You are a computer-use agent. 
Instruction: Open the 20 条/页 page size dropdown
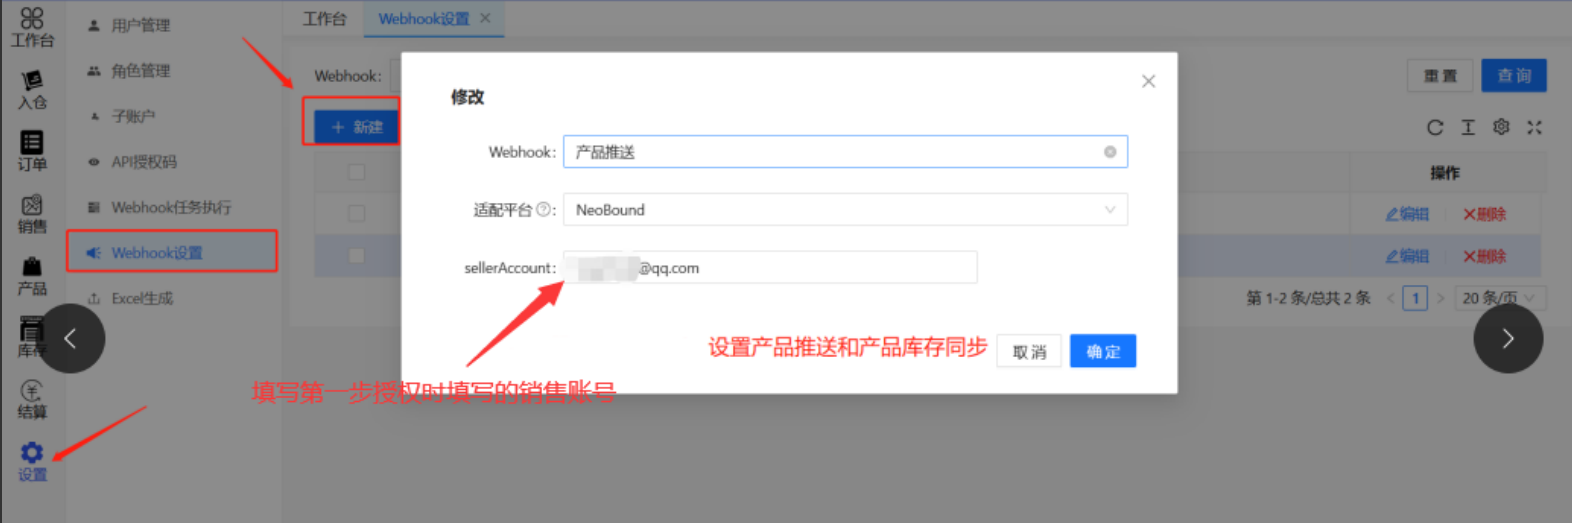[1500, 298]
